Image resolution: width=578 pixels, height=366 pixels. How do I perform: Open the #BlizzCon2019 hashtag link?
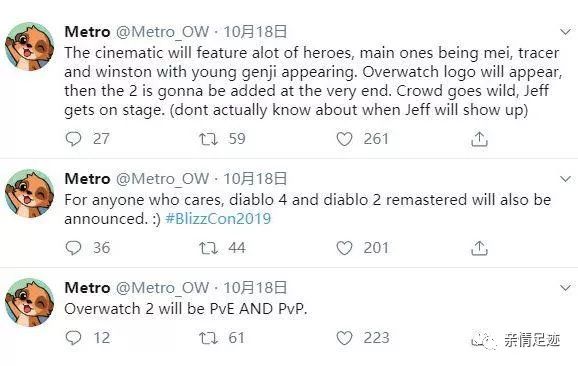[x=218, y=219]
